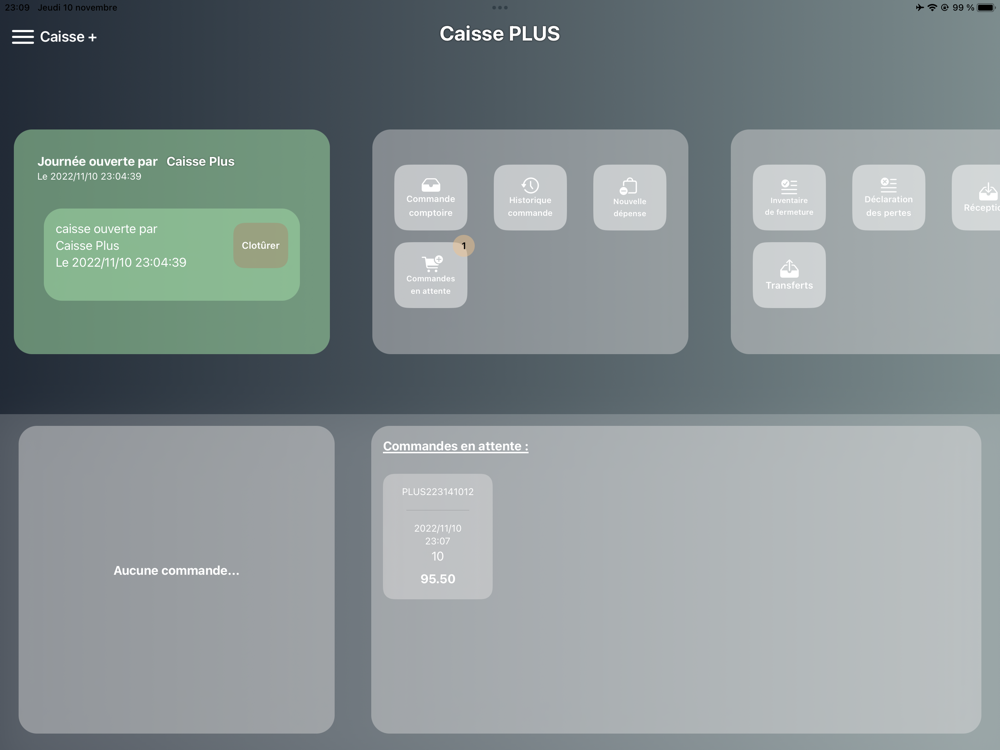Click the 95.50 order total

(x=438, y=579)
